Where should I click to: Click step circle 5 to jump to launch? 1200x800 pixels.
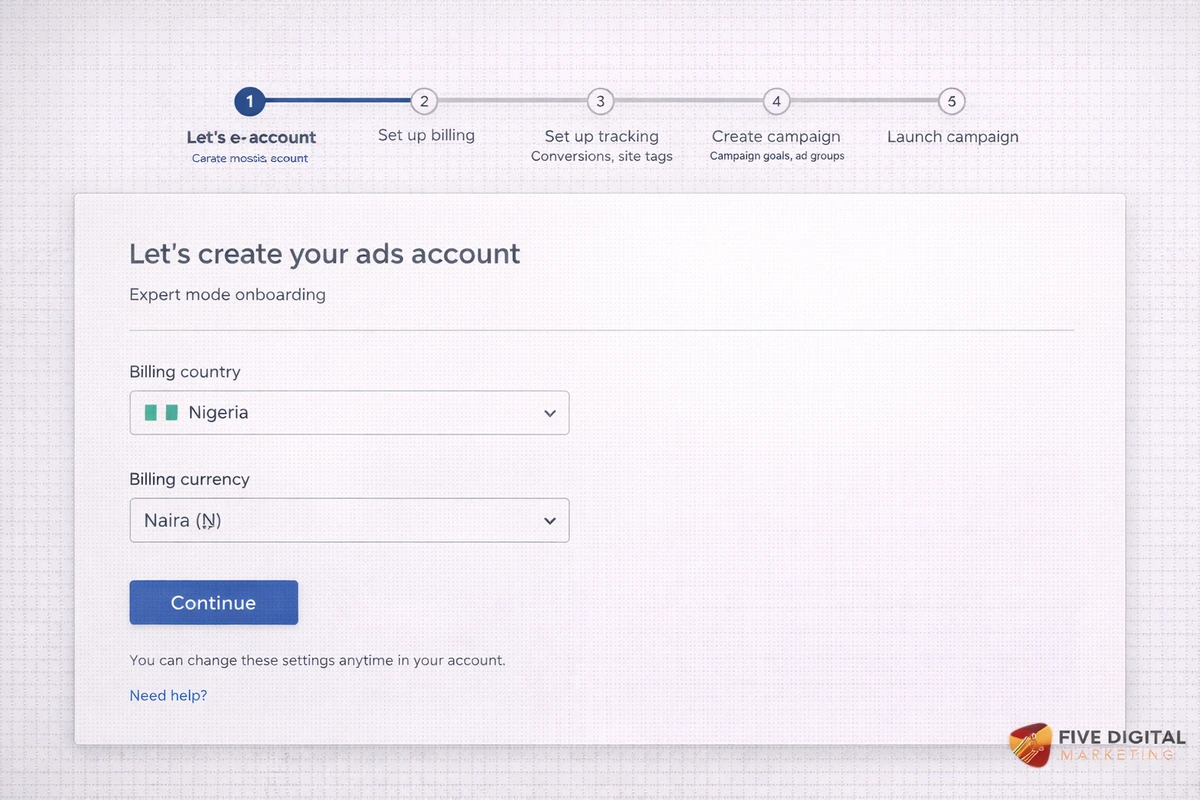coord(951,101)
